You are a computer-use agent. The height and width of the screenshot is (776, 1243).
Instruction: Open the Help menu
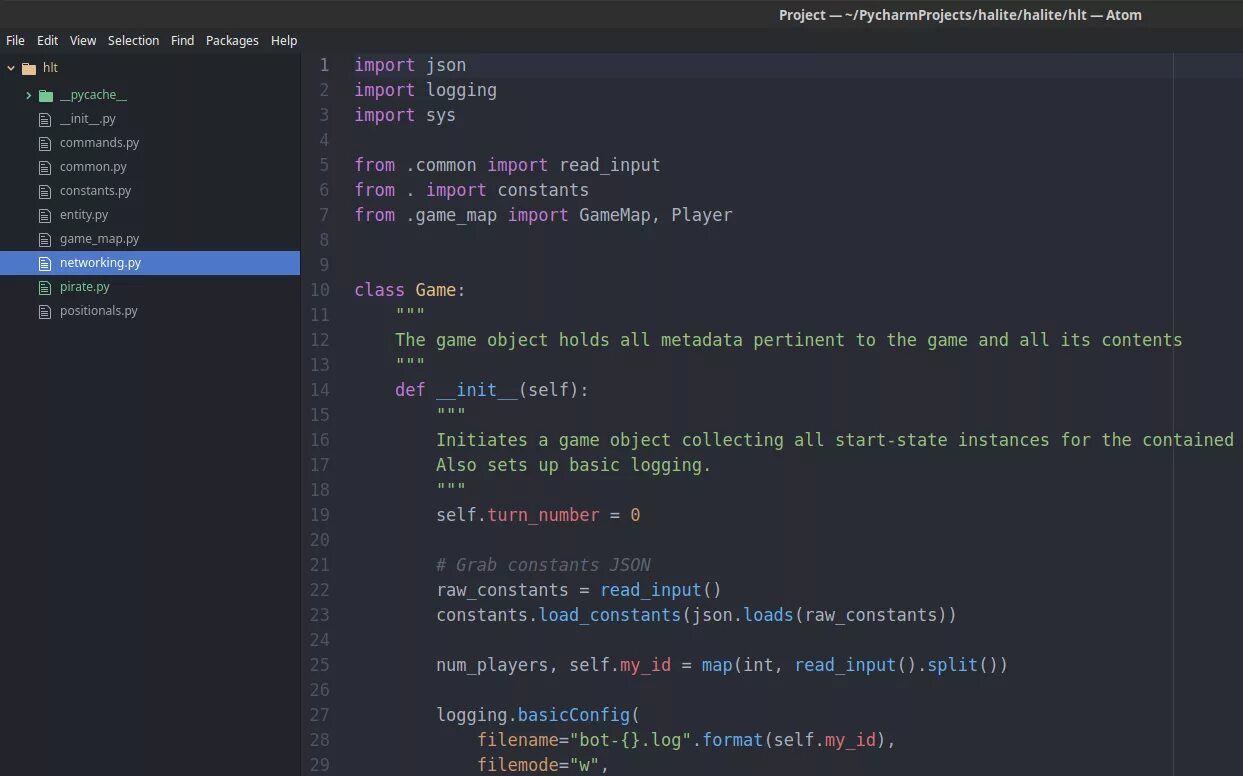point(284,40)
